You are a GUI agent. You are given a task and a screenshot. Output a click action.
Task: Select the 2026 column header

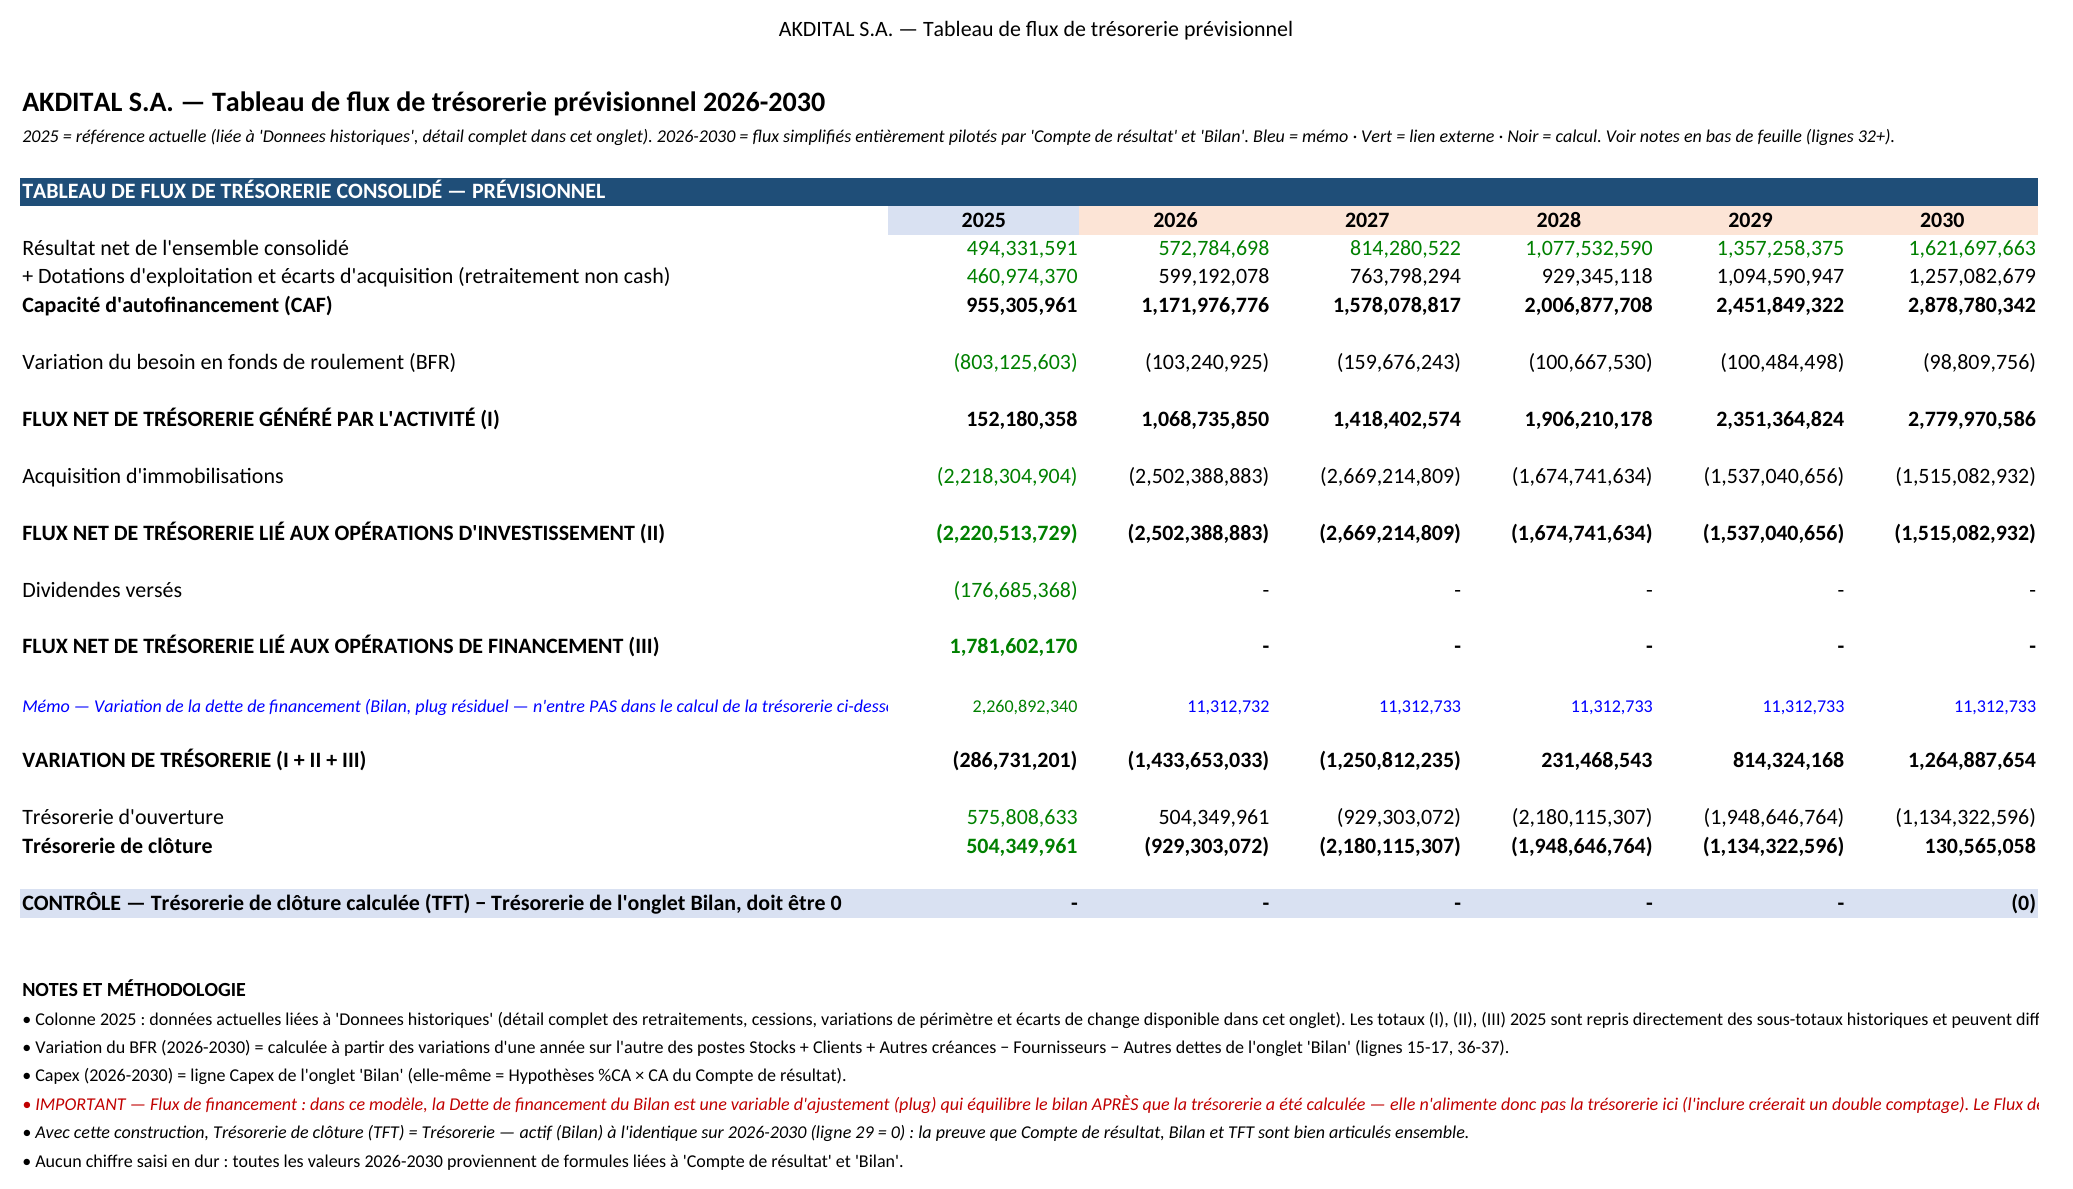point(1175,220)
